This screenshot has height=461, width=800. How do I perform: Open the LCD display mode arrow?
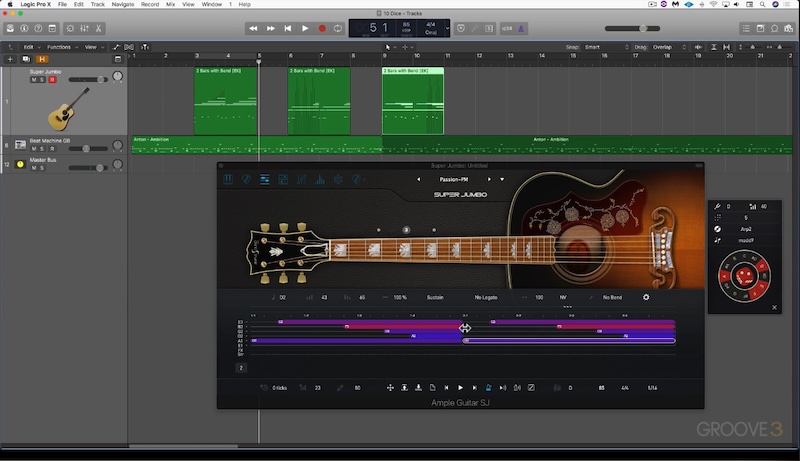click(447, 29)
